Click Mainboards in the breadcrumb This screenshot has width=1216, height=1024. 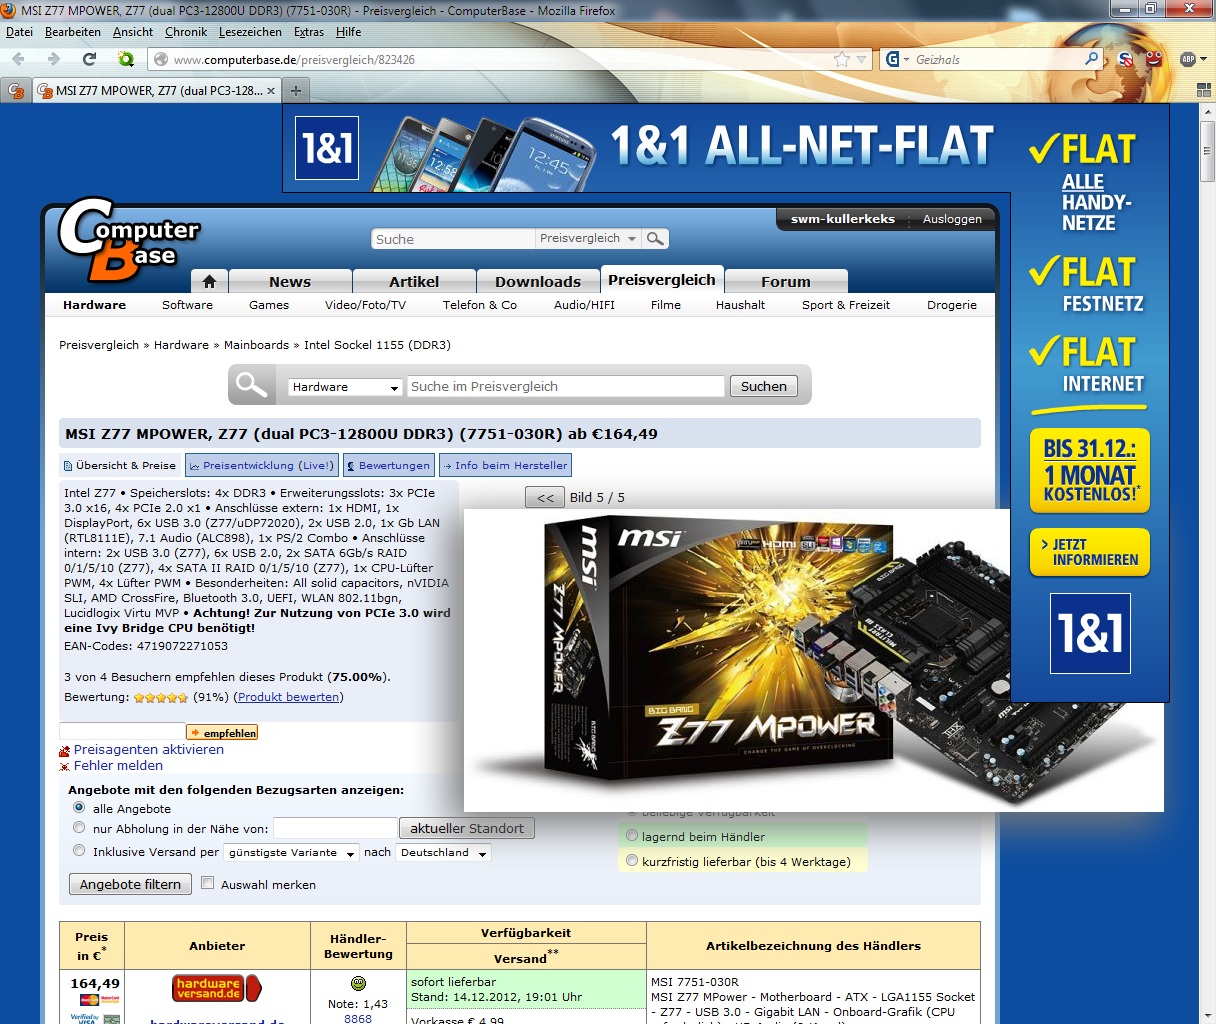coord(256,345)
